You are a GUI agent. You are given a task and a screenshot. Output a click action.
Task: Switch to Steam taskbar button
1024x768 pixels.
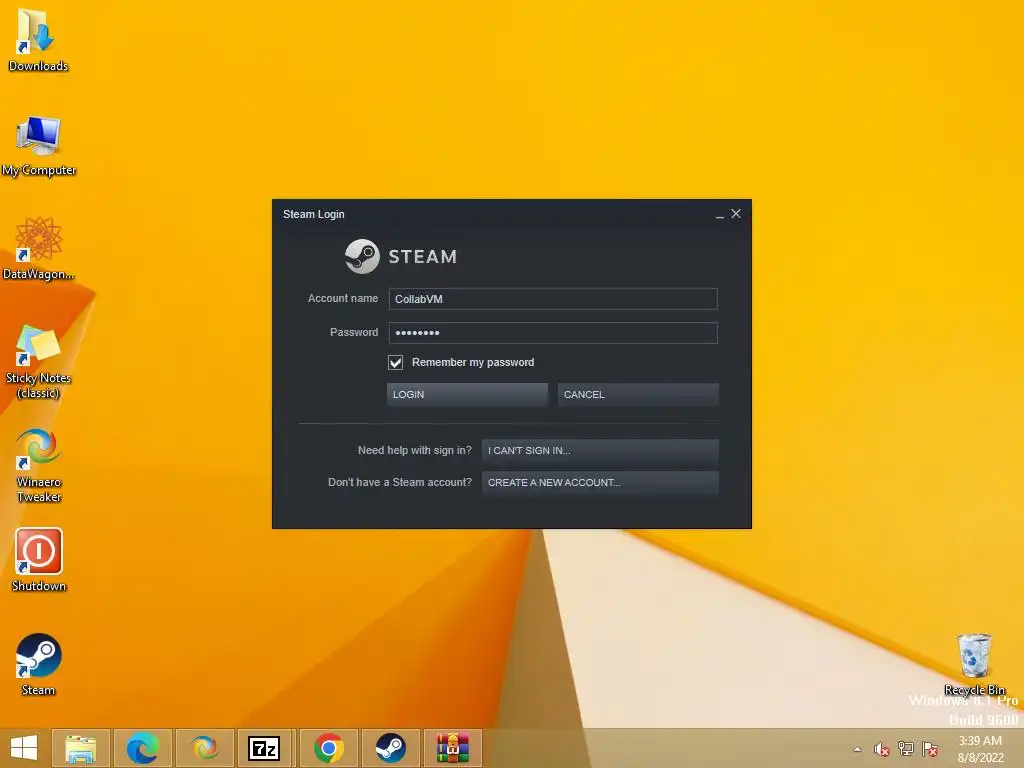tap(391, 748)
